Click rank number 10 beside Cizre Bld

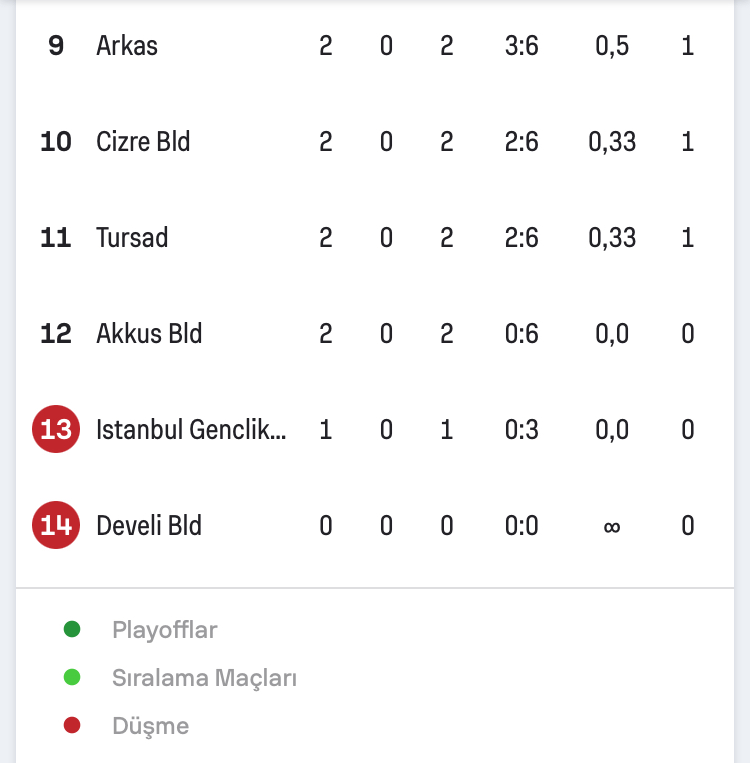[56, 142]
